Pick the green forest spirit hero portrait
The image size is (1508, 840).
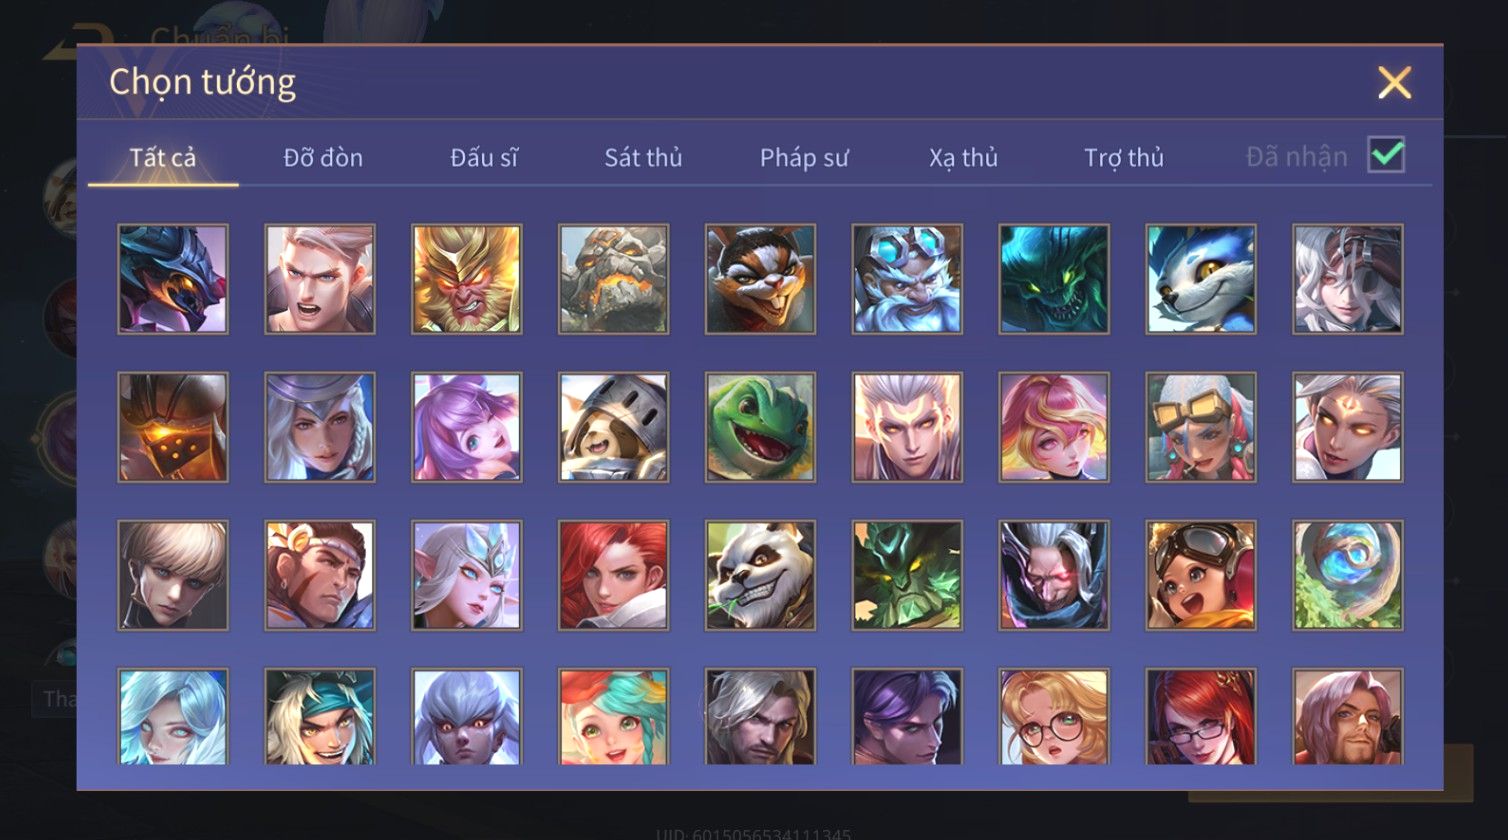pyautogui.click(x=907, y=575)
